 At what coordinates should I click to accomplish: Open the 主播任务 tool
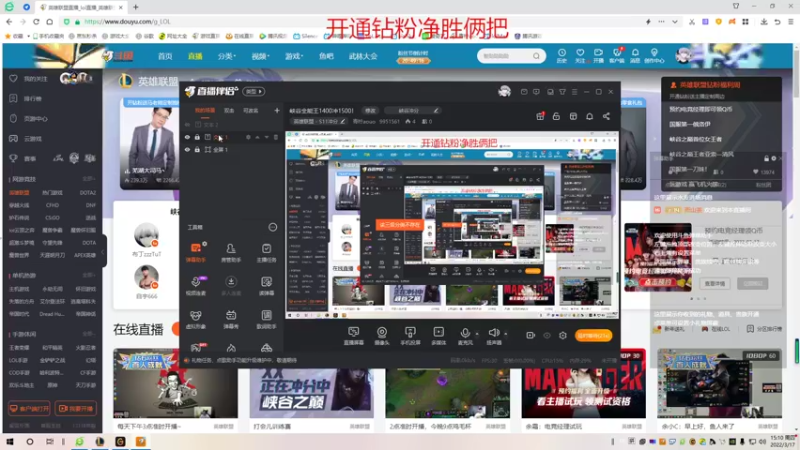(x=266, y=252)
